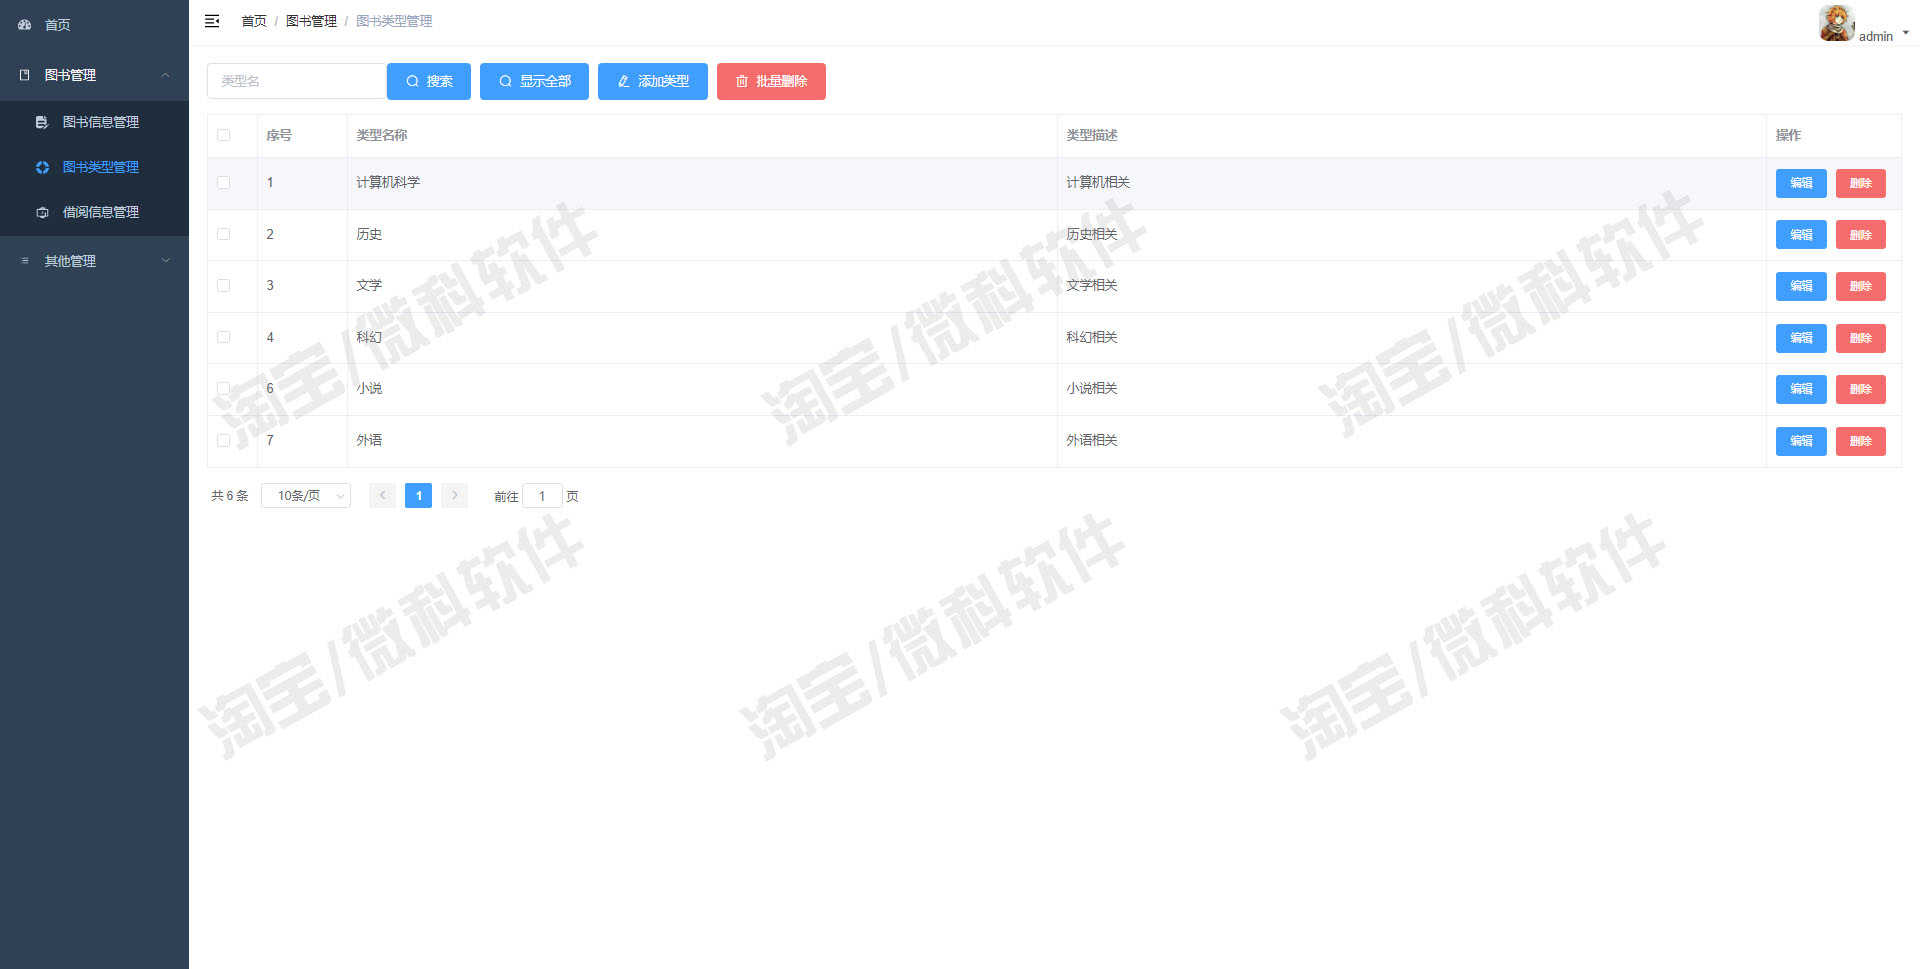Screen dimensions: 1920x969
Task: Edit the 历史 row
Action: point(1801,235)
